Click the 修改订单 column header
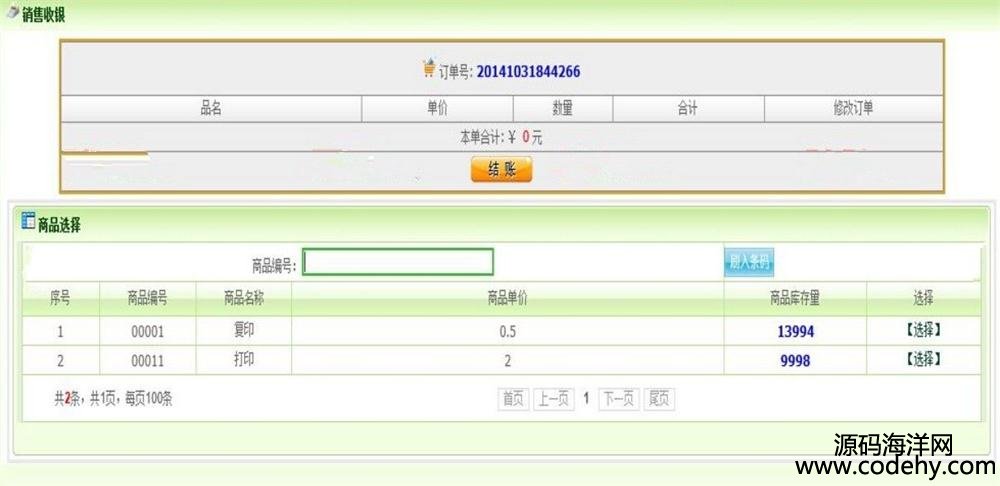 tap(853, 109)
